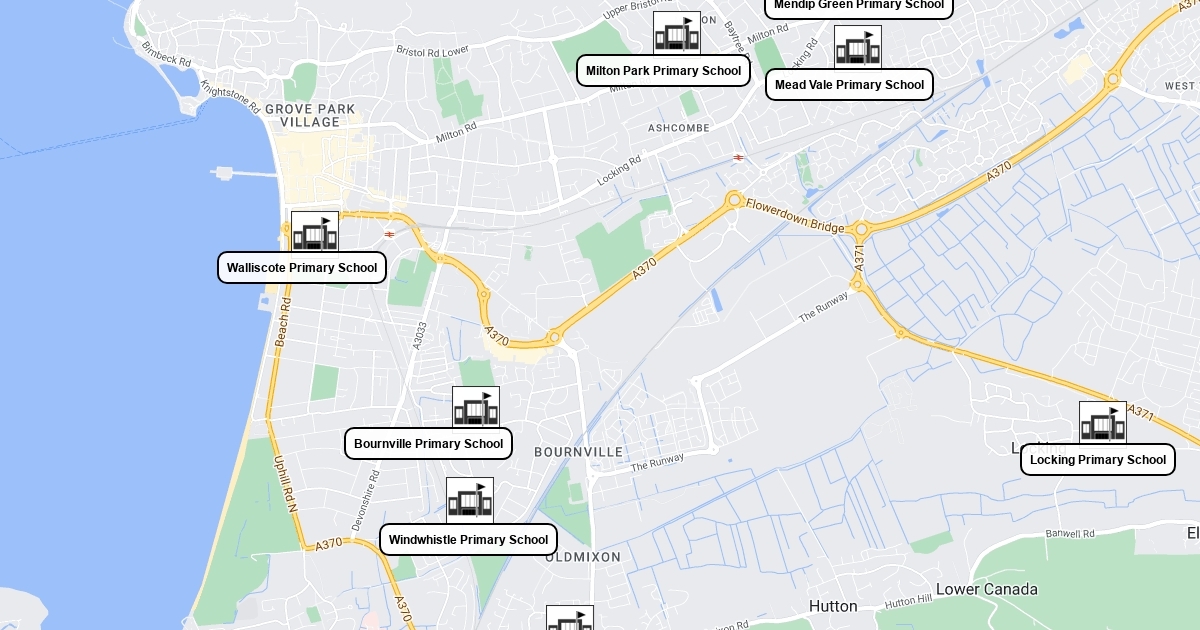Click the Milton Park Primary School label
This screenshot has height=630, width=1200.
pyautogui.click(x=664, y=71)
